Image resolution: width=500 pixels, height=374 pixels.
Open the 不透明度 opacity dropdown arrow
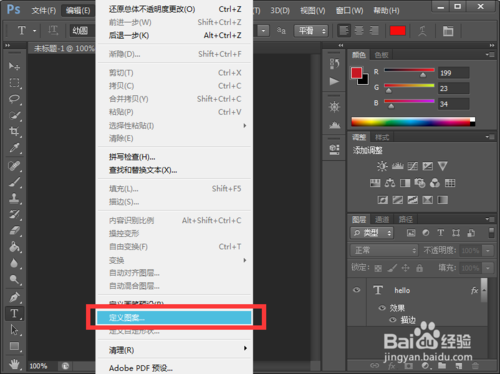click(488, 250)
